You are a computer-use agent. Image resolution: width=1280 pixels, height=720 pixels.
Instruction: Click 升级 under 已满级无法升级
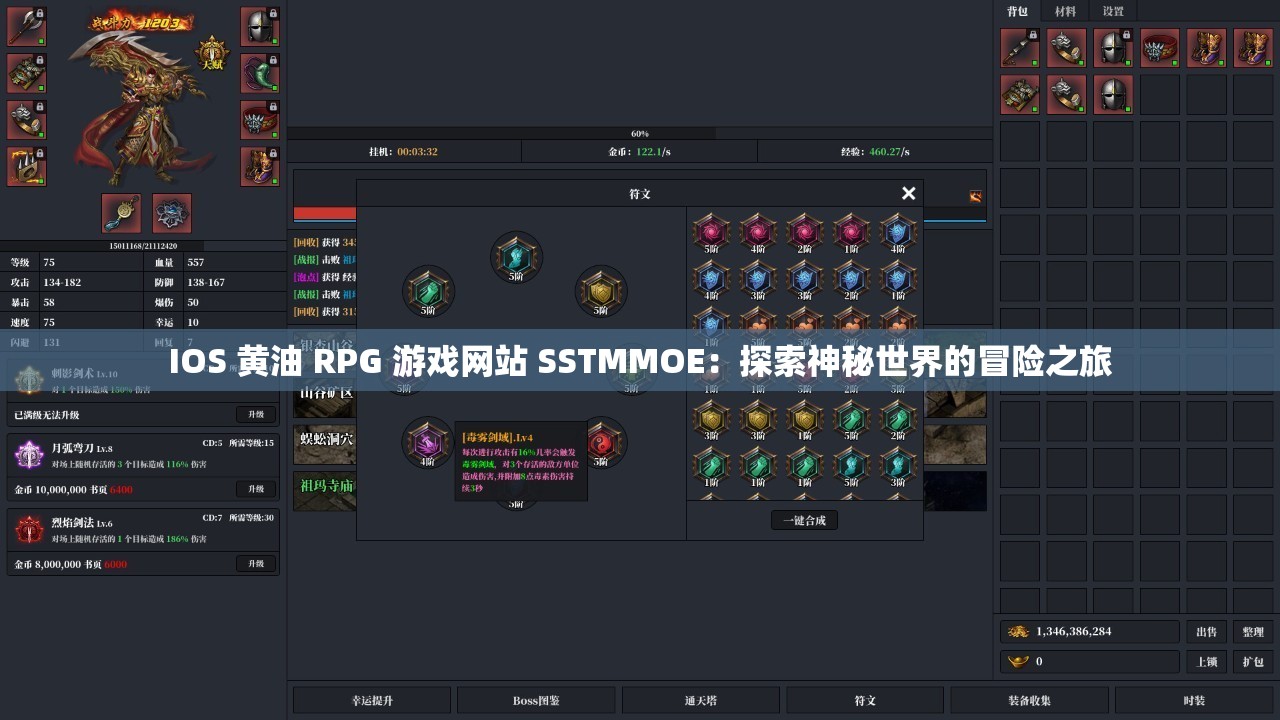click(x=256, y=414)
